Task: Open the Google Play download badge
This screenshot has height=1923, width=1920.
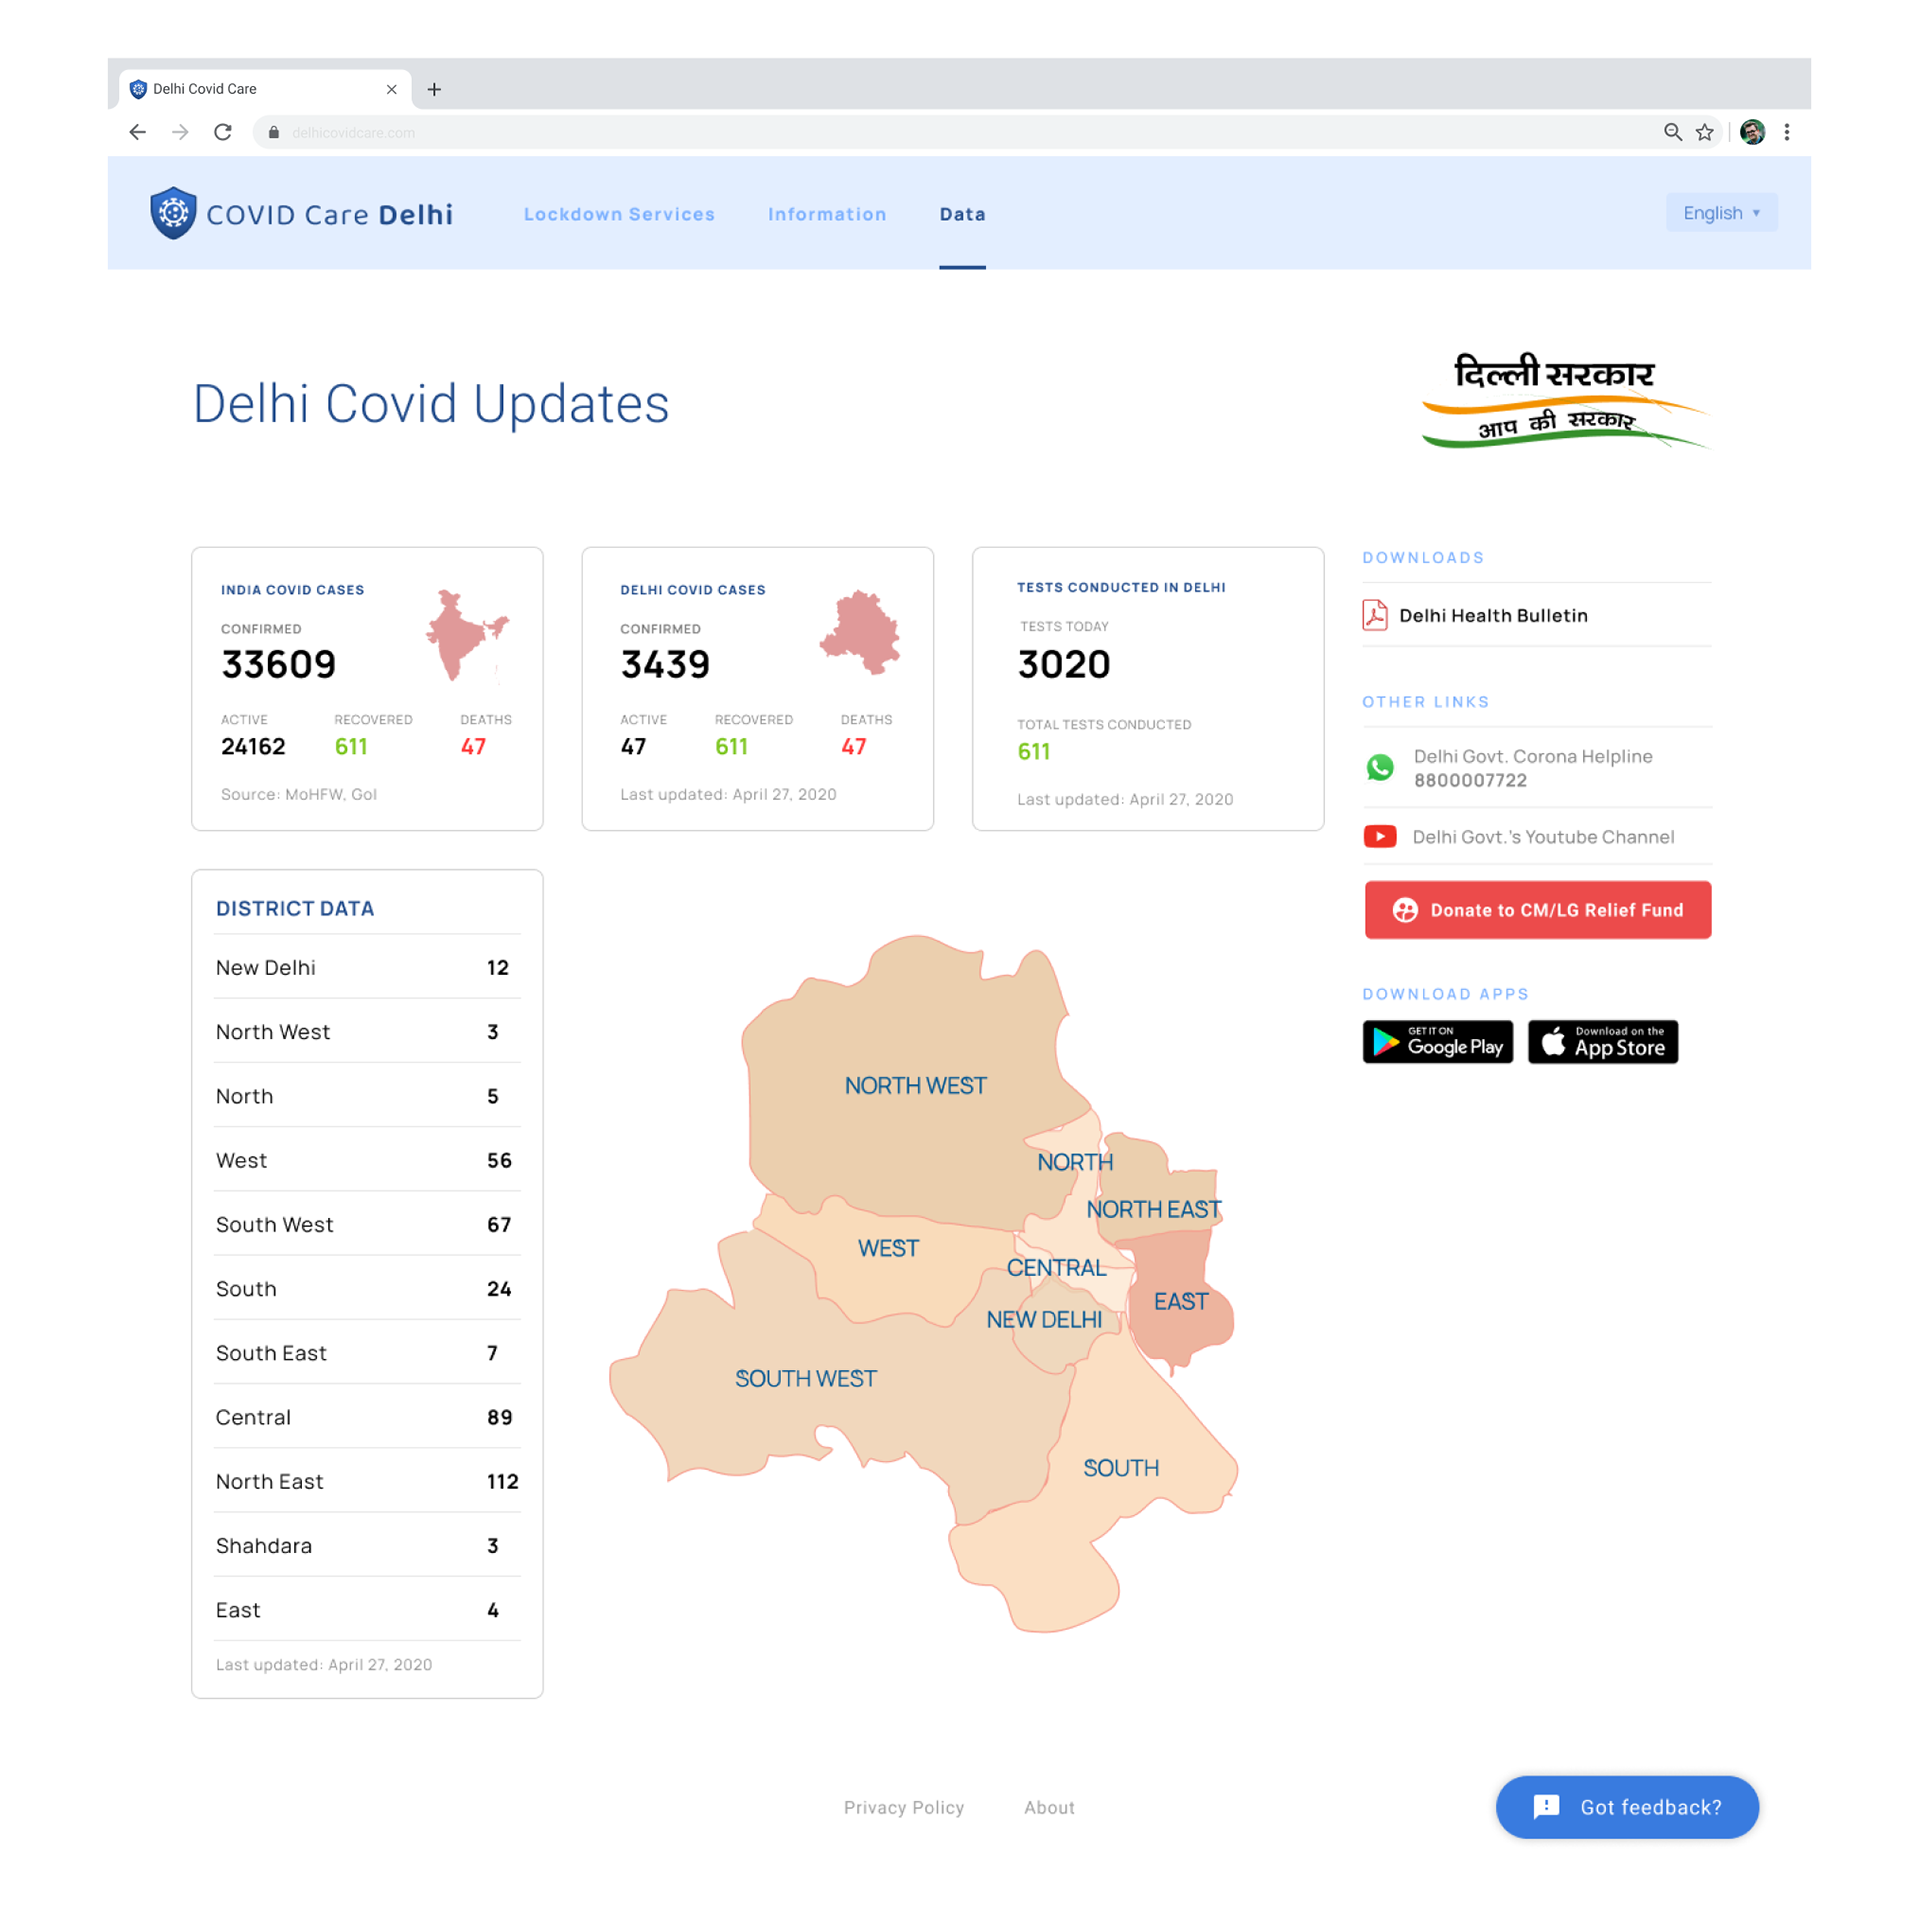Action: pyautogui.click(x=1437, y=1042)
